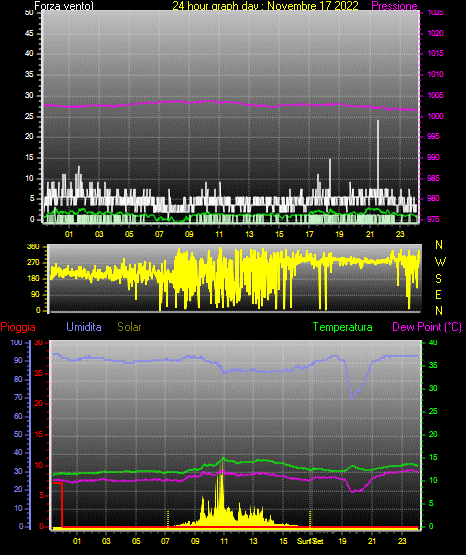Click the S wind direction label
Image resolution: width=466 pixels, height=555 pixels.
(x=438, y=279)
